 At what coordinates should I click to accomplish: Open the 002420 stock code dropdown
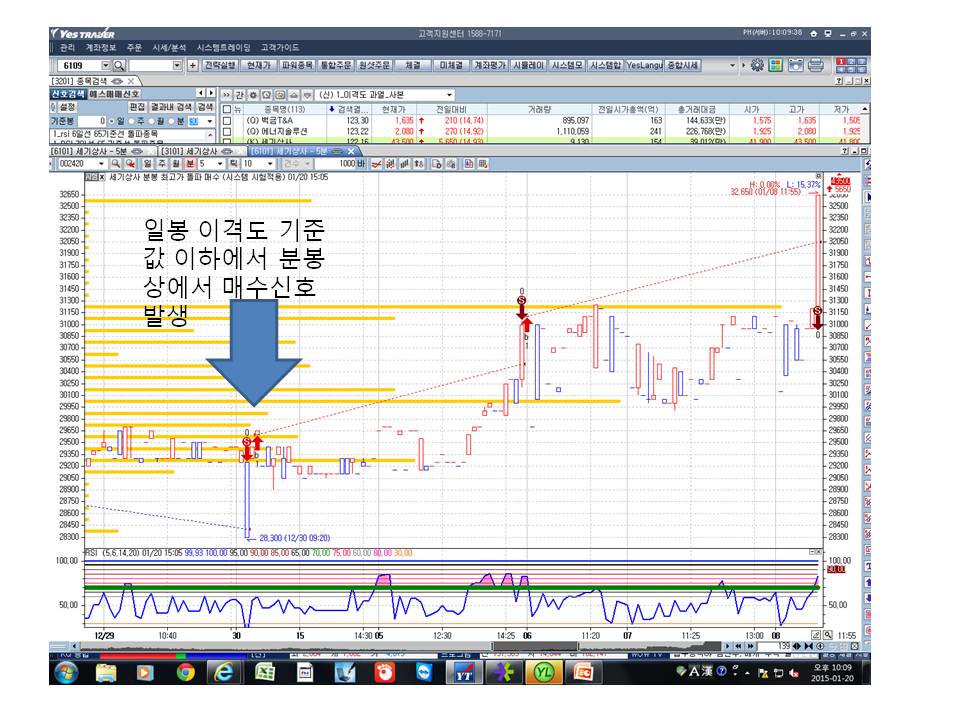tap(101, 163)
